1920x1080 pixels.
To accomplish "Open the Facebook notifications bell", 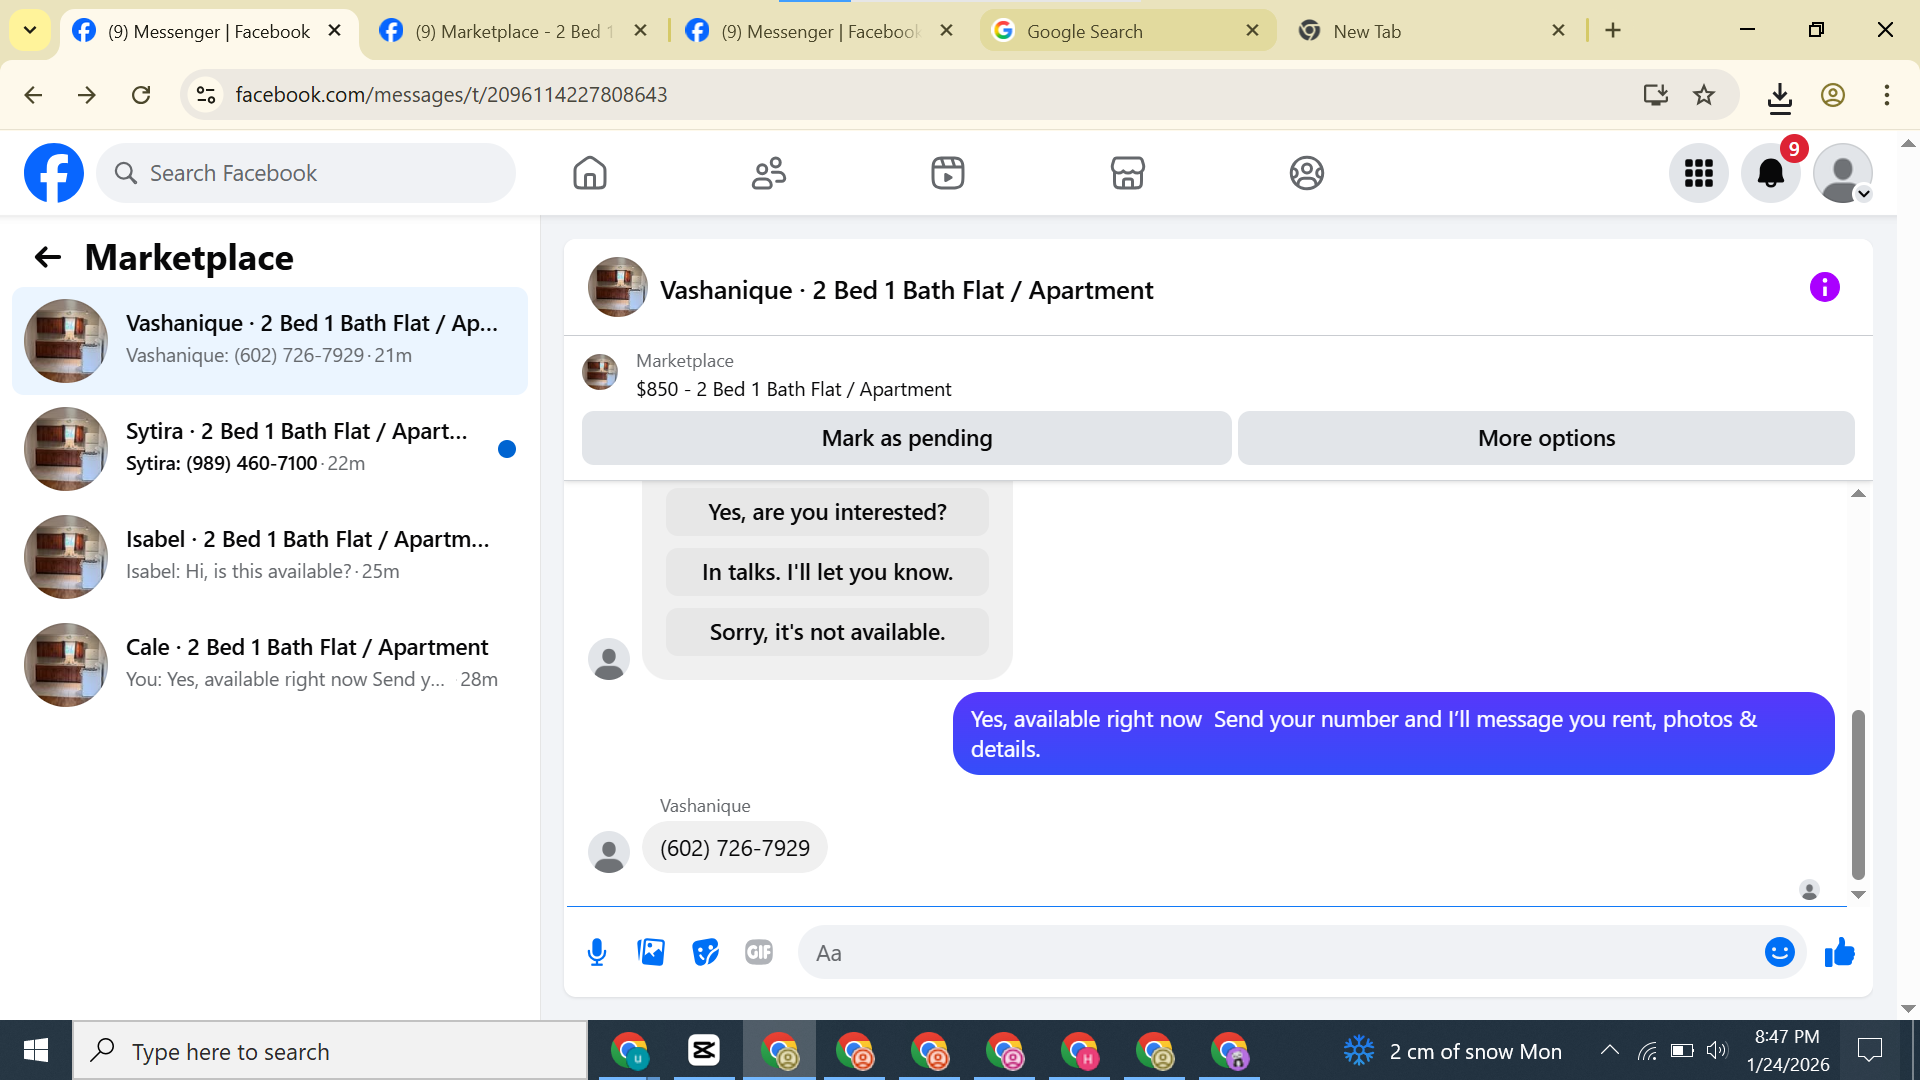I will (1770, 173).
